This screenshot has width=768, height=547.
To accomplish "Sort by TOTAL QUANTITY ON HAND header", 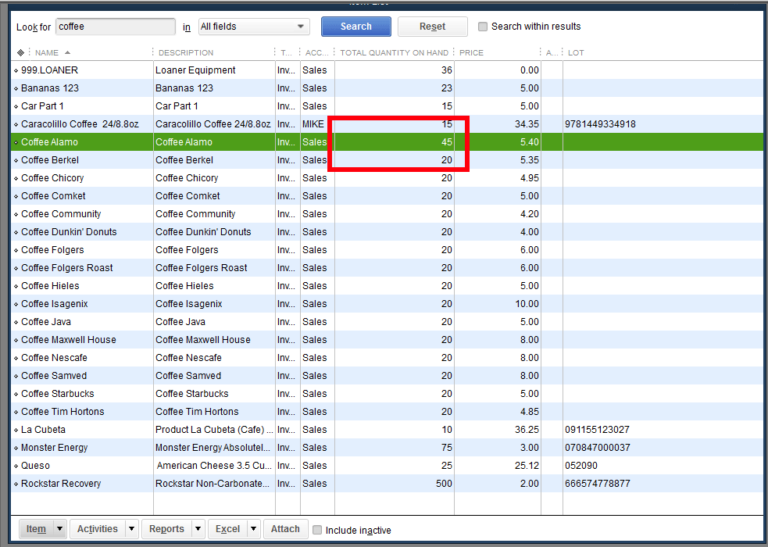I will pyautogui.click(x=394, y=52).
